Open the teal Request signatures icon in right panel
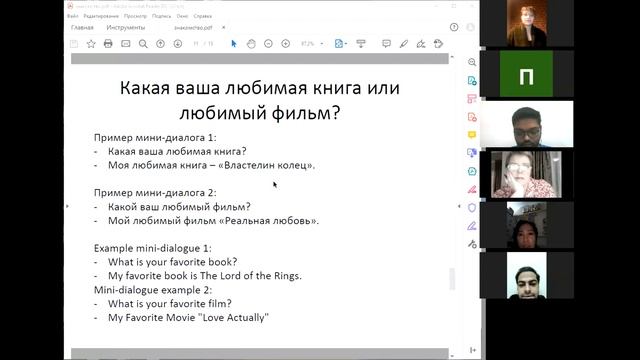 (x=472, y=171)
